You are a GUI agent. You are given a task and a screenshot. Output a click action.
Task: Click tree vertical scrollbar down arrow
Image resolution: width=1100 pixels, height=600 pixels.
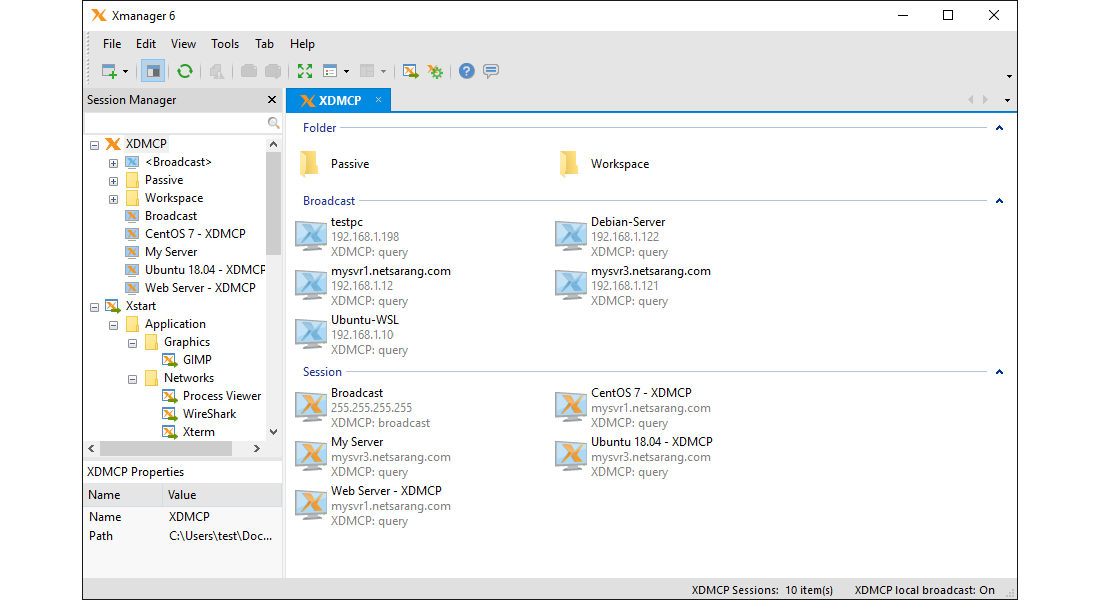tap(274, 432)
